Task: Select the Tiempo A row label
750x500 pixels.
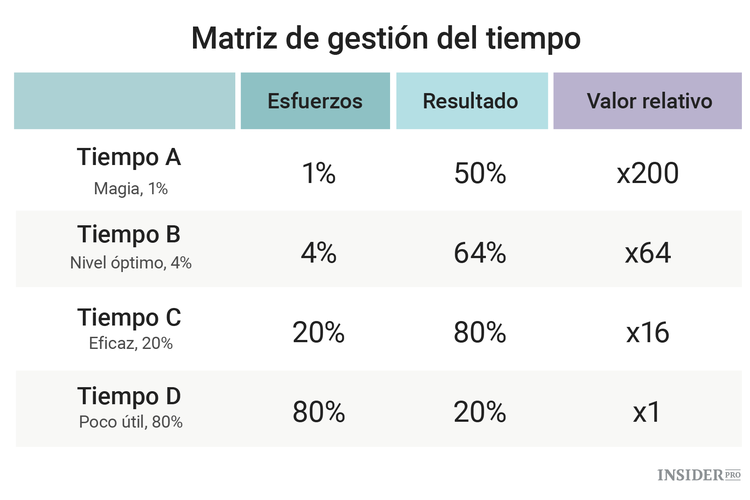Action: click(129, 157)
